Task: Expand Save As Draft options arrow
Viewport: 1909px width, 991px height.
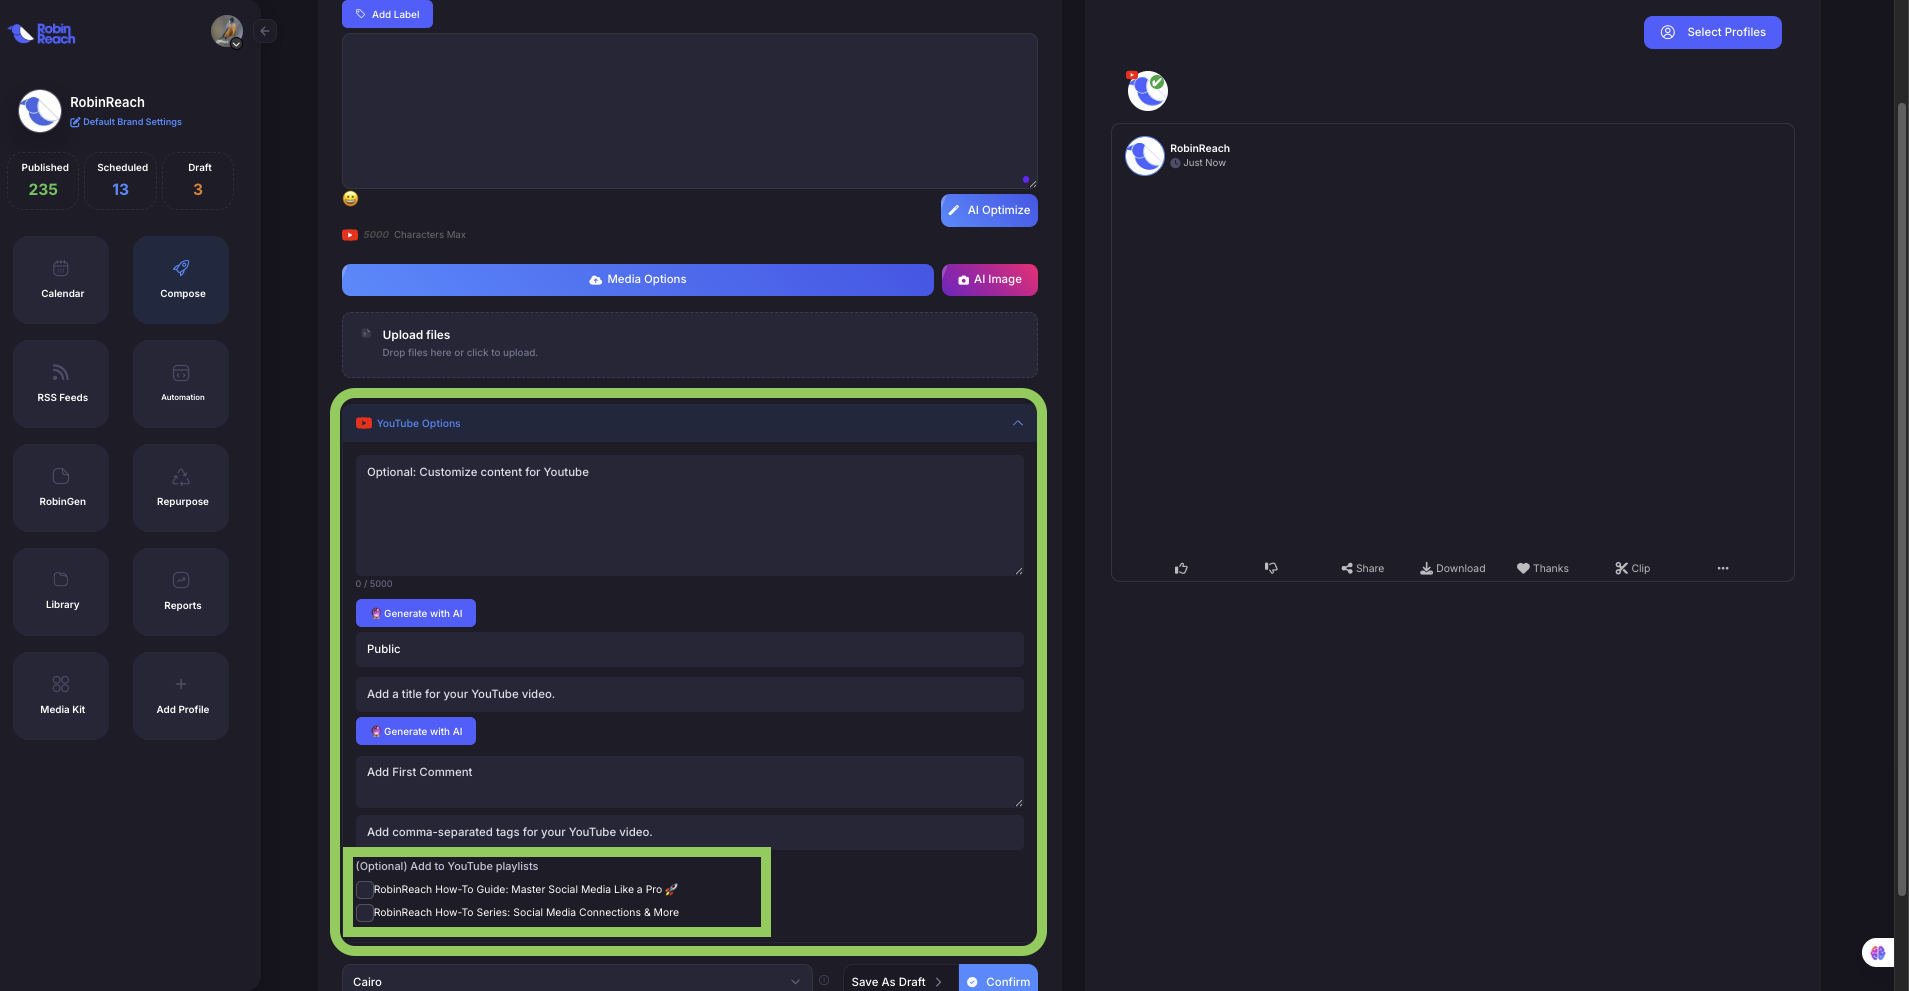Action: tap(938, 982)
